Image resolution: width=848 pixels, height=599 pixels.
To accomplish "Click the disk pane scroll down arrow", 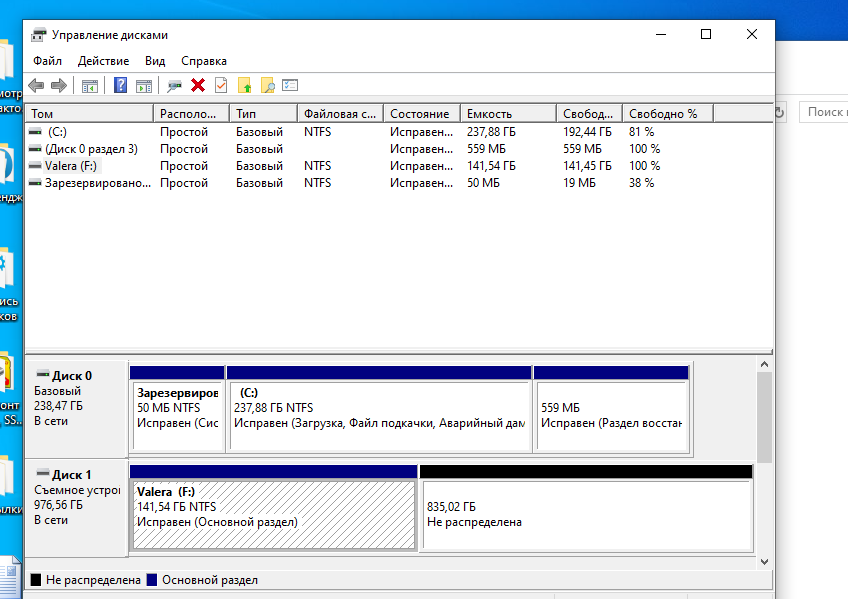I will (764, 562).
